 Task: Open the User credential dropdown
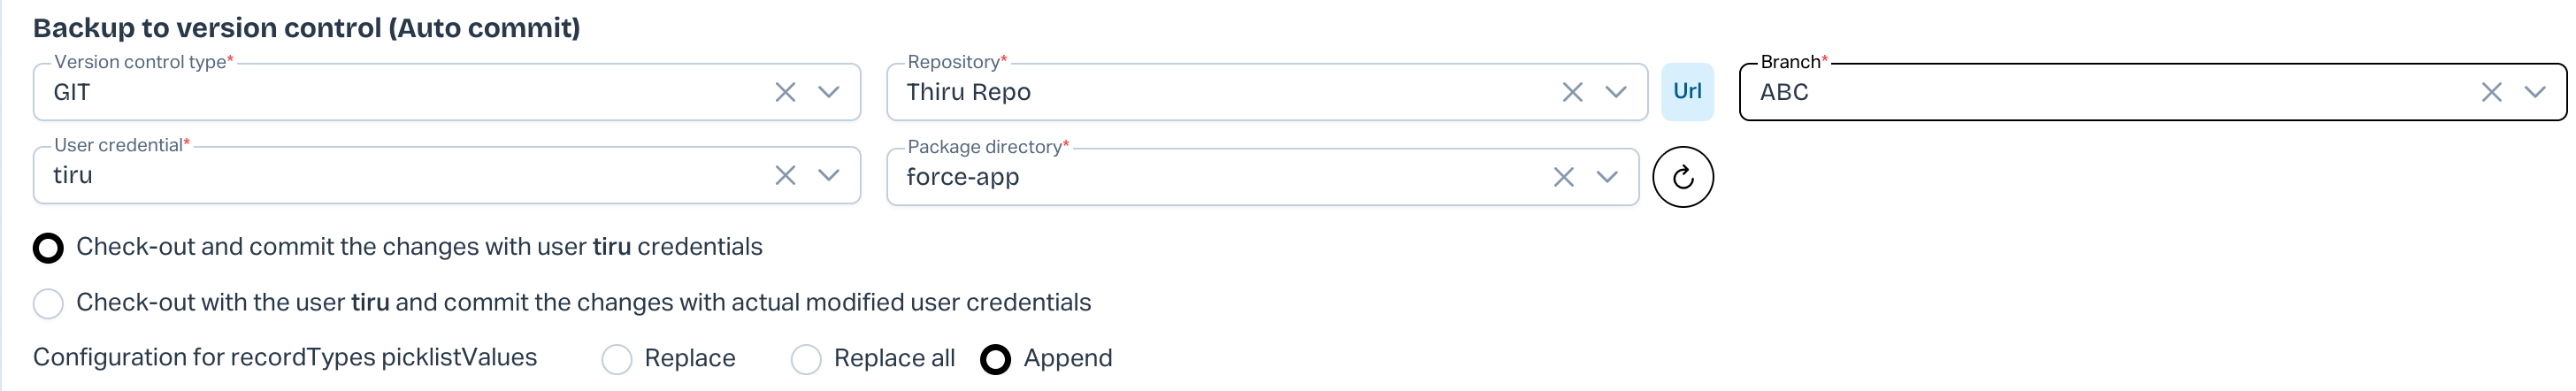pyautogui.click(x=829, y=176)
